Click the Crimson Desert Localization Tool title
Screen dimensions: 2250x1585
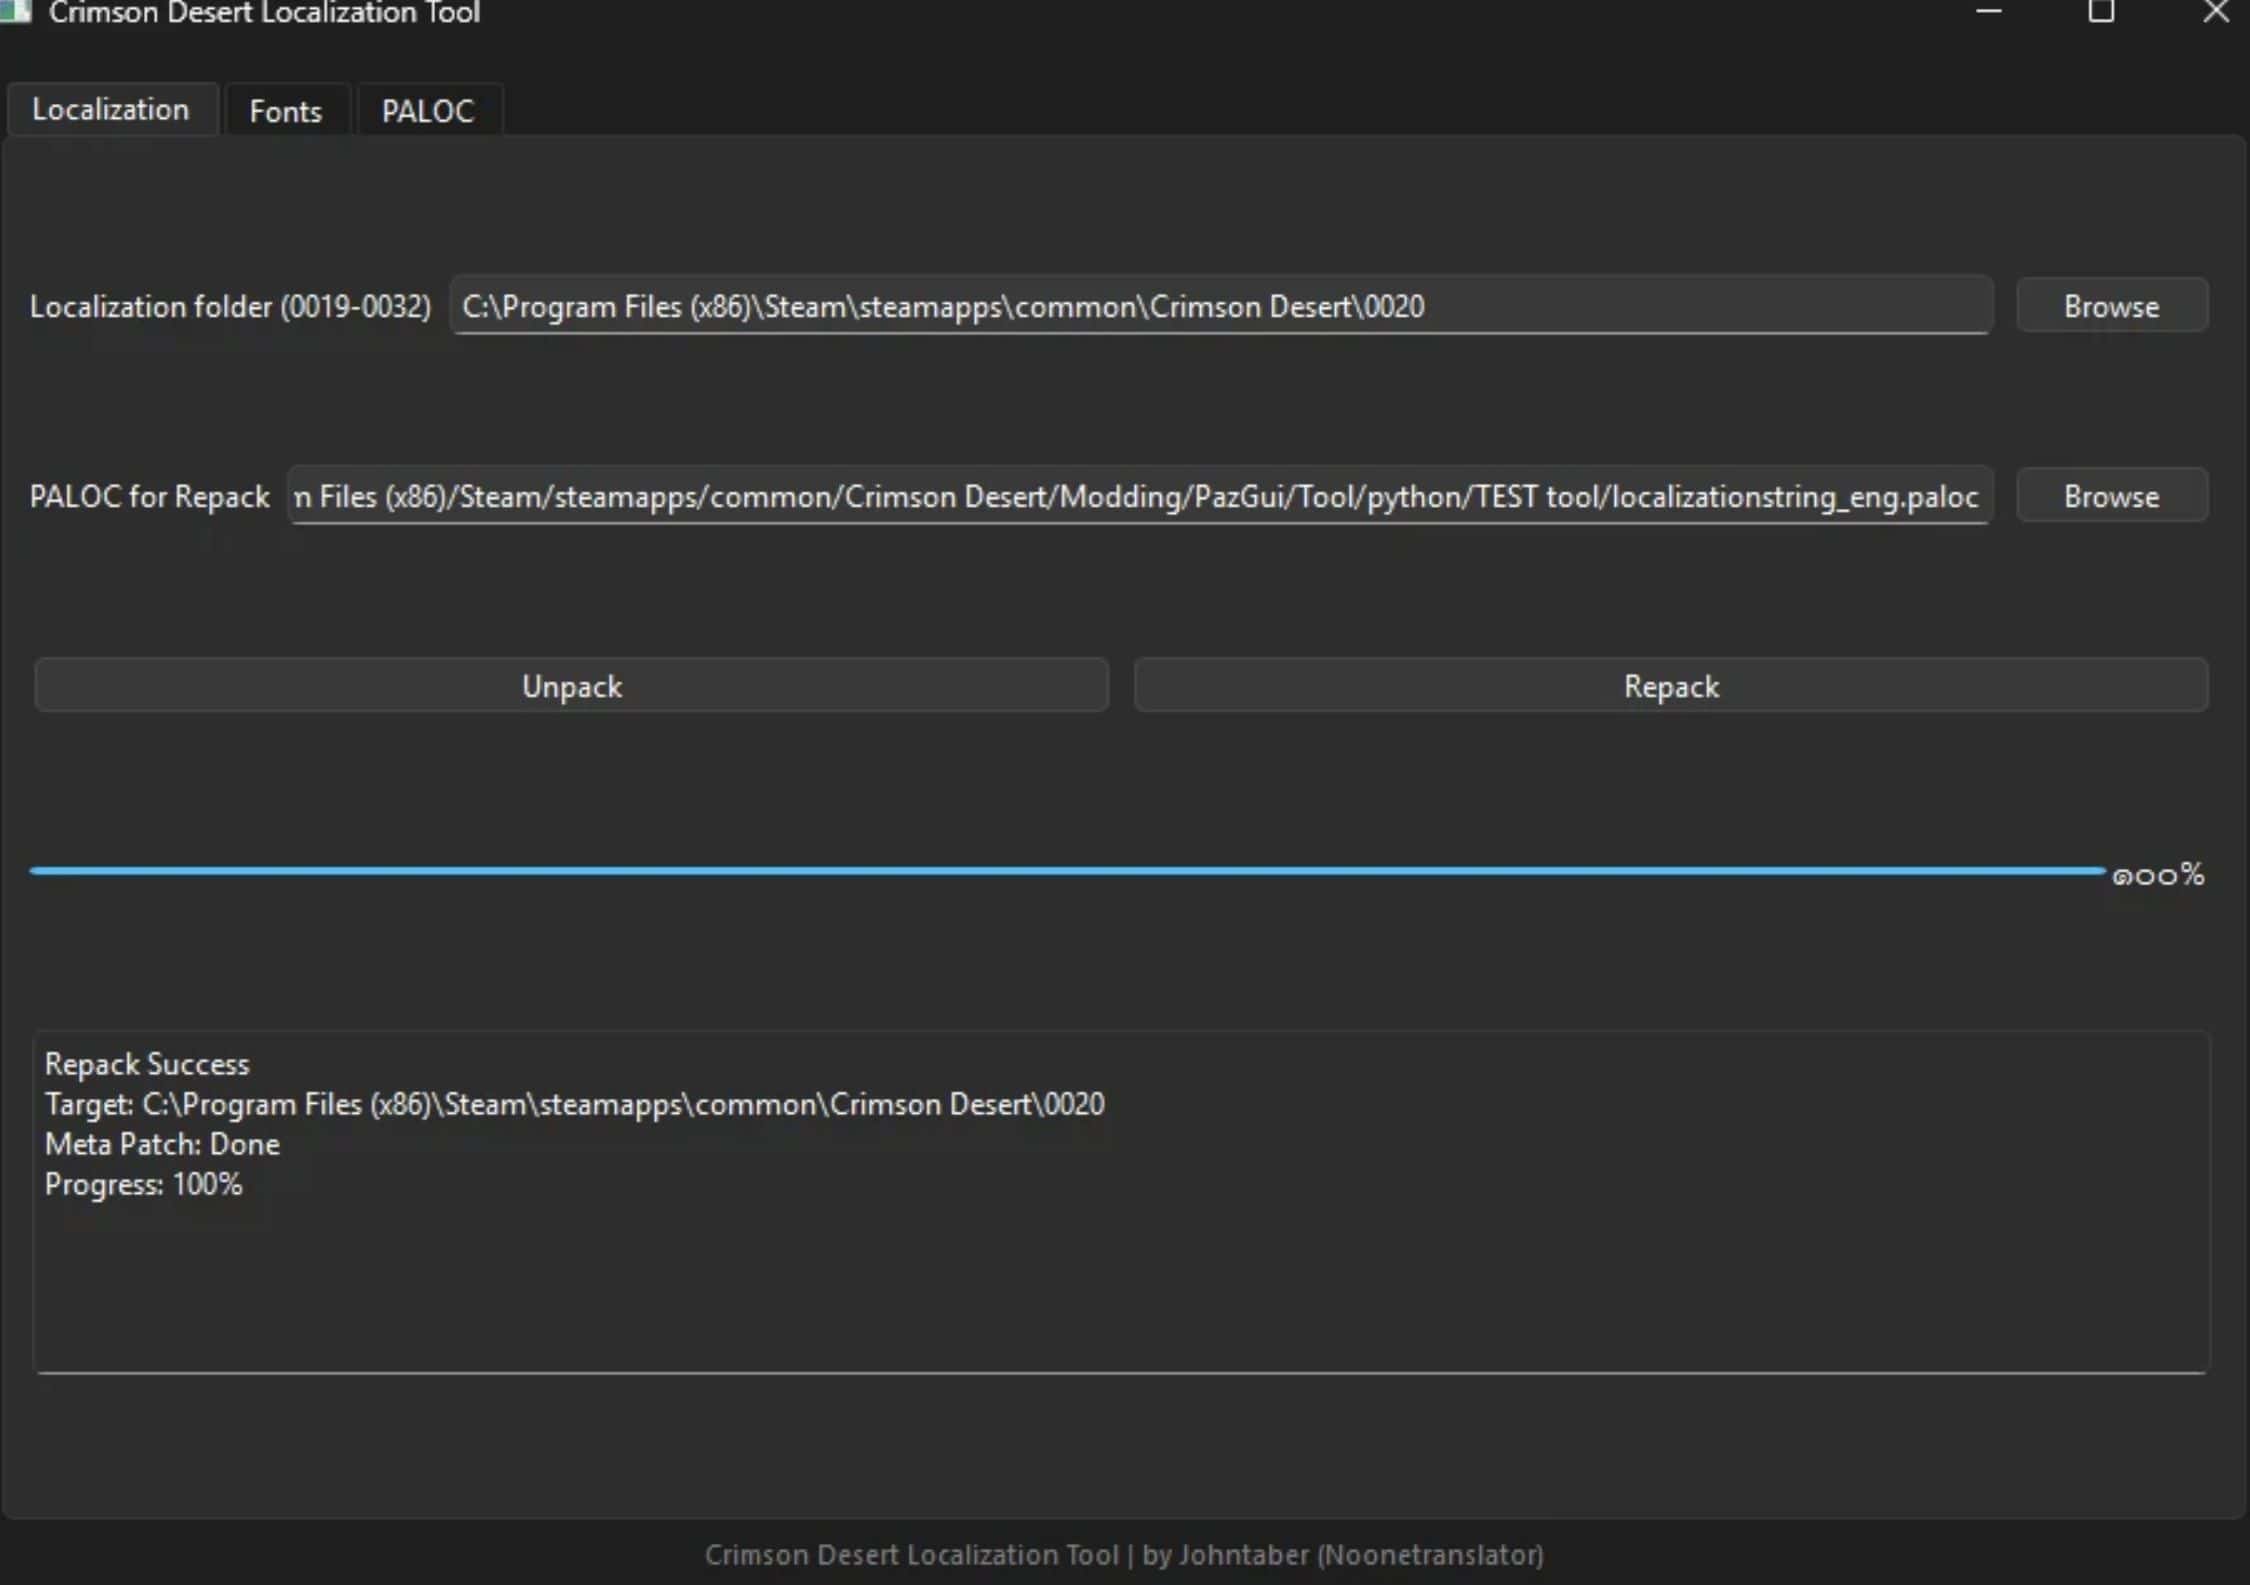265,12
